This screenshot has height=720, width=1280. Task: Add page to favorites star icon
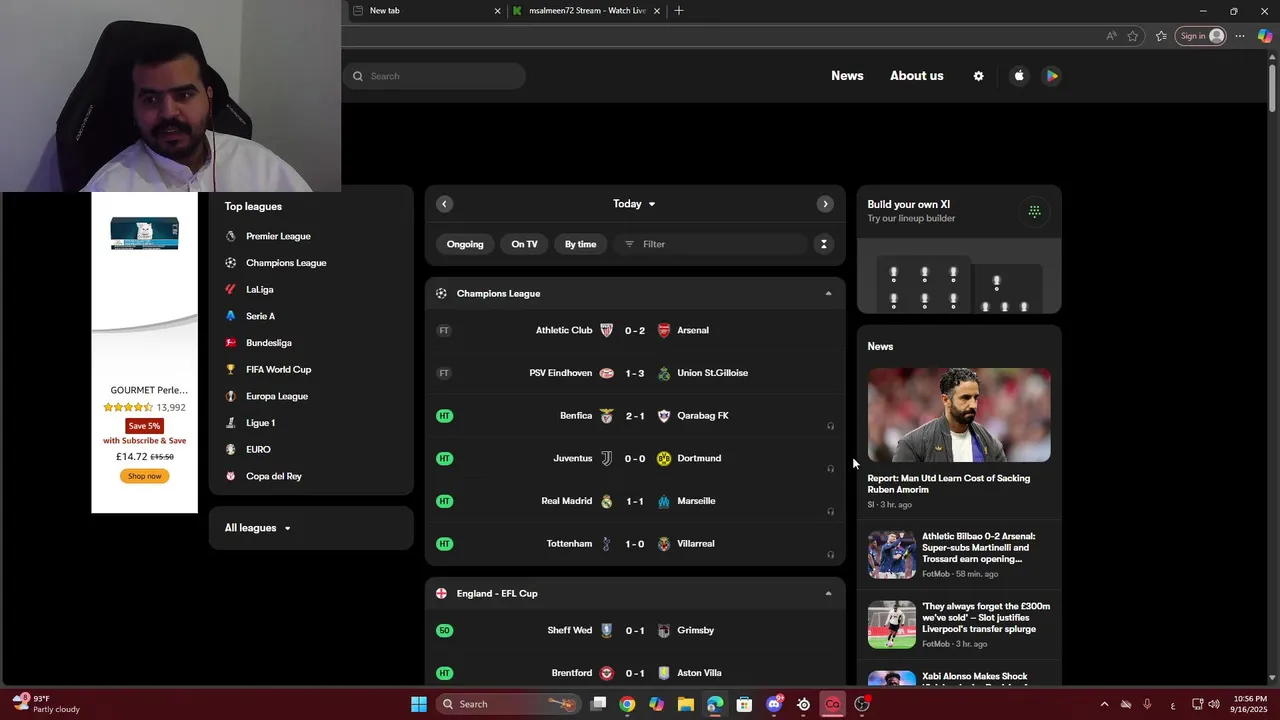tap(1133, 36)
